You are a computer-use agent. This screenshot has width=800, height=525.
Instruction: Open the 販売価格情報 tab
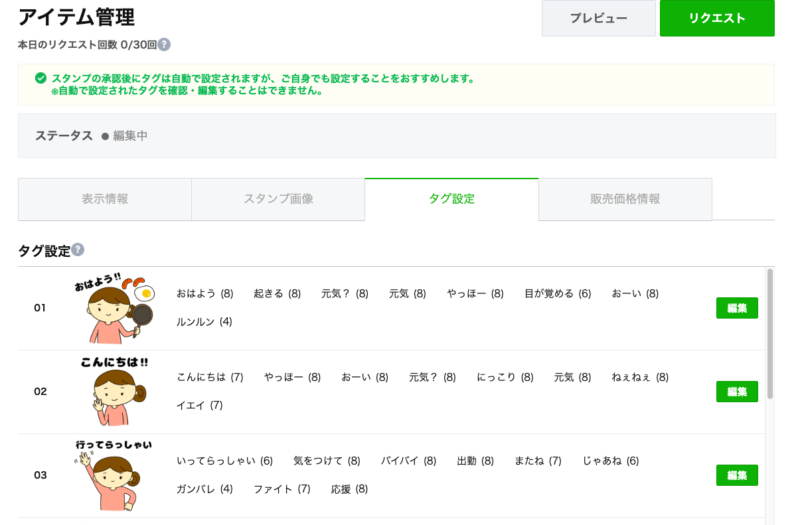coord(625,199)
